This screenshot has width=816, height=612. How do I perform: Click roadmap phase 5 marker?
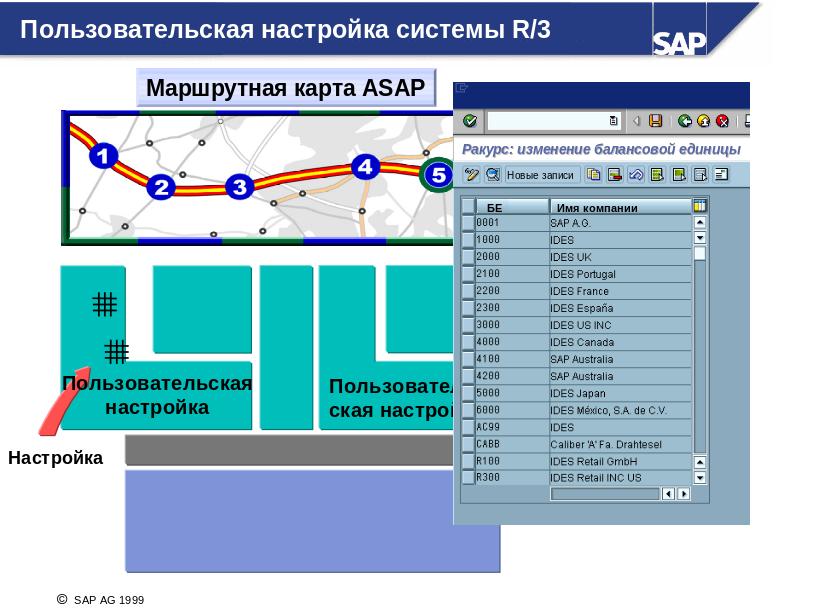(x=438, y=175)
